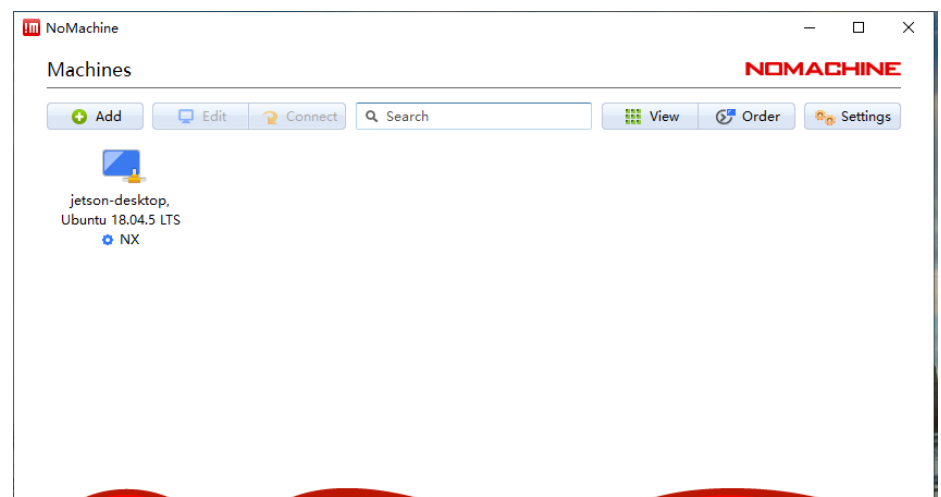Screen dimensions: 941x497
Task: Open the Order options
Action: click(747, 116)
